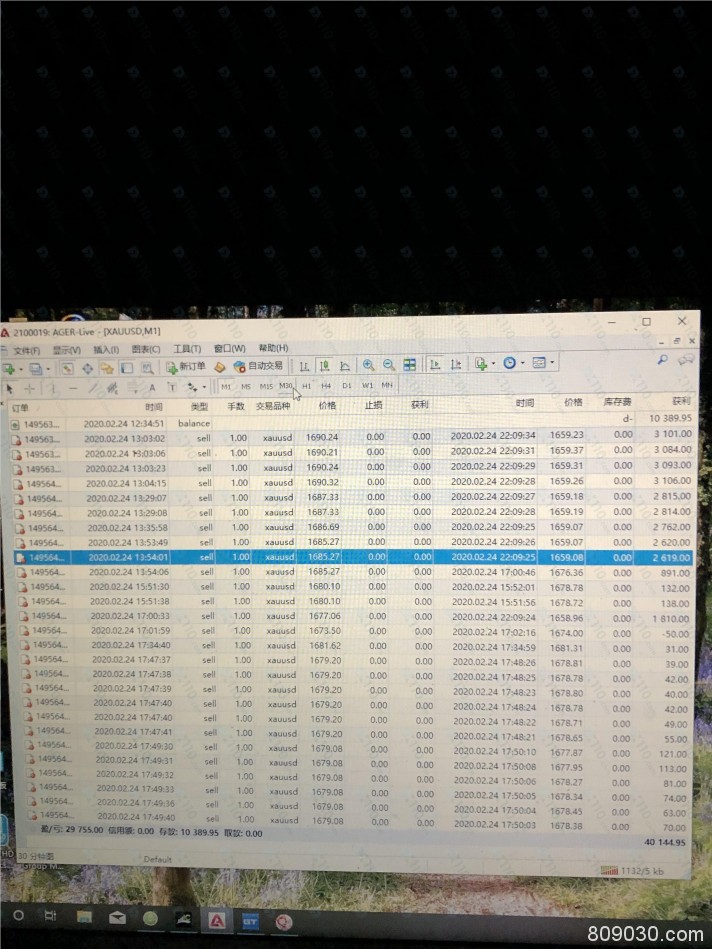The width and height of the screenshot is (712, 949).
Task: Click the indicators list icon
Action: [481, 363]
